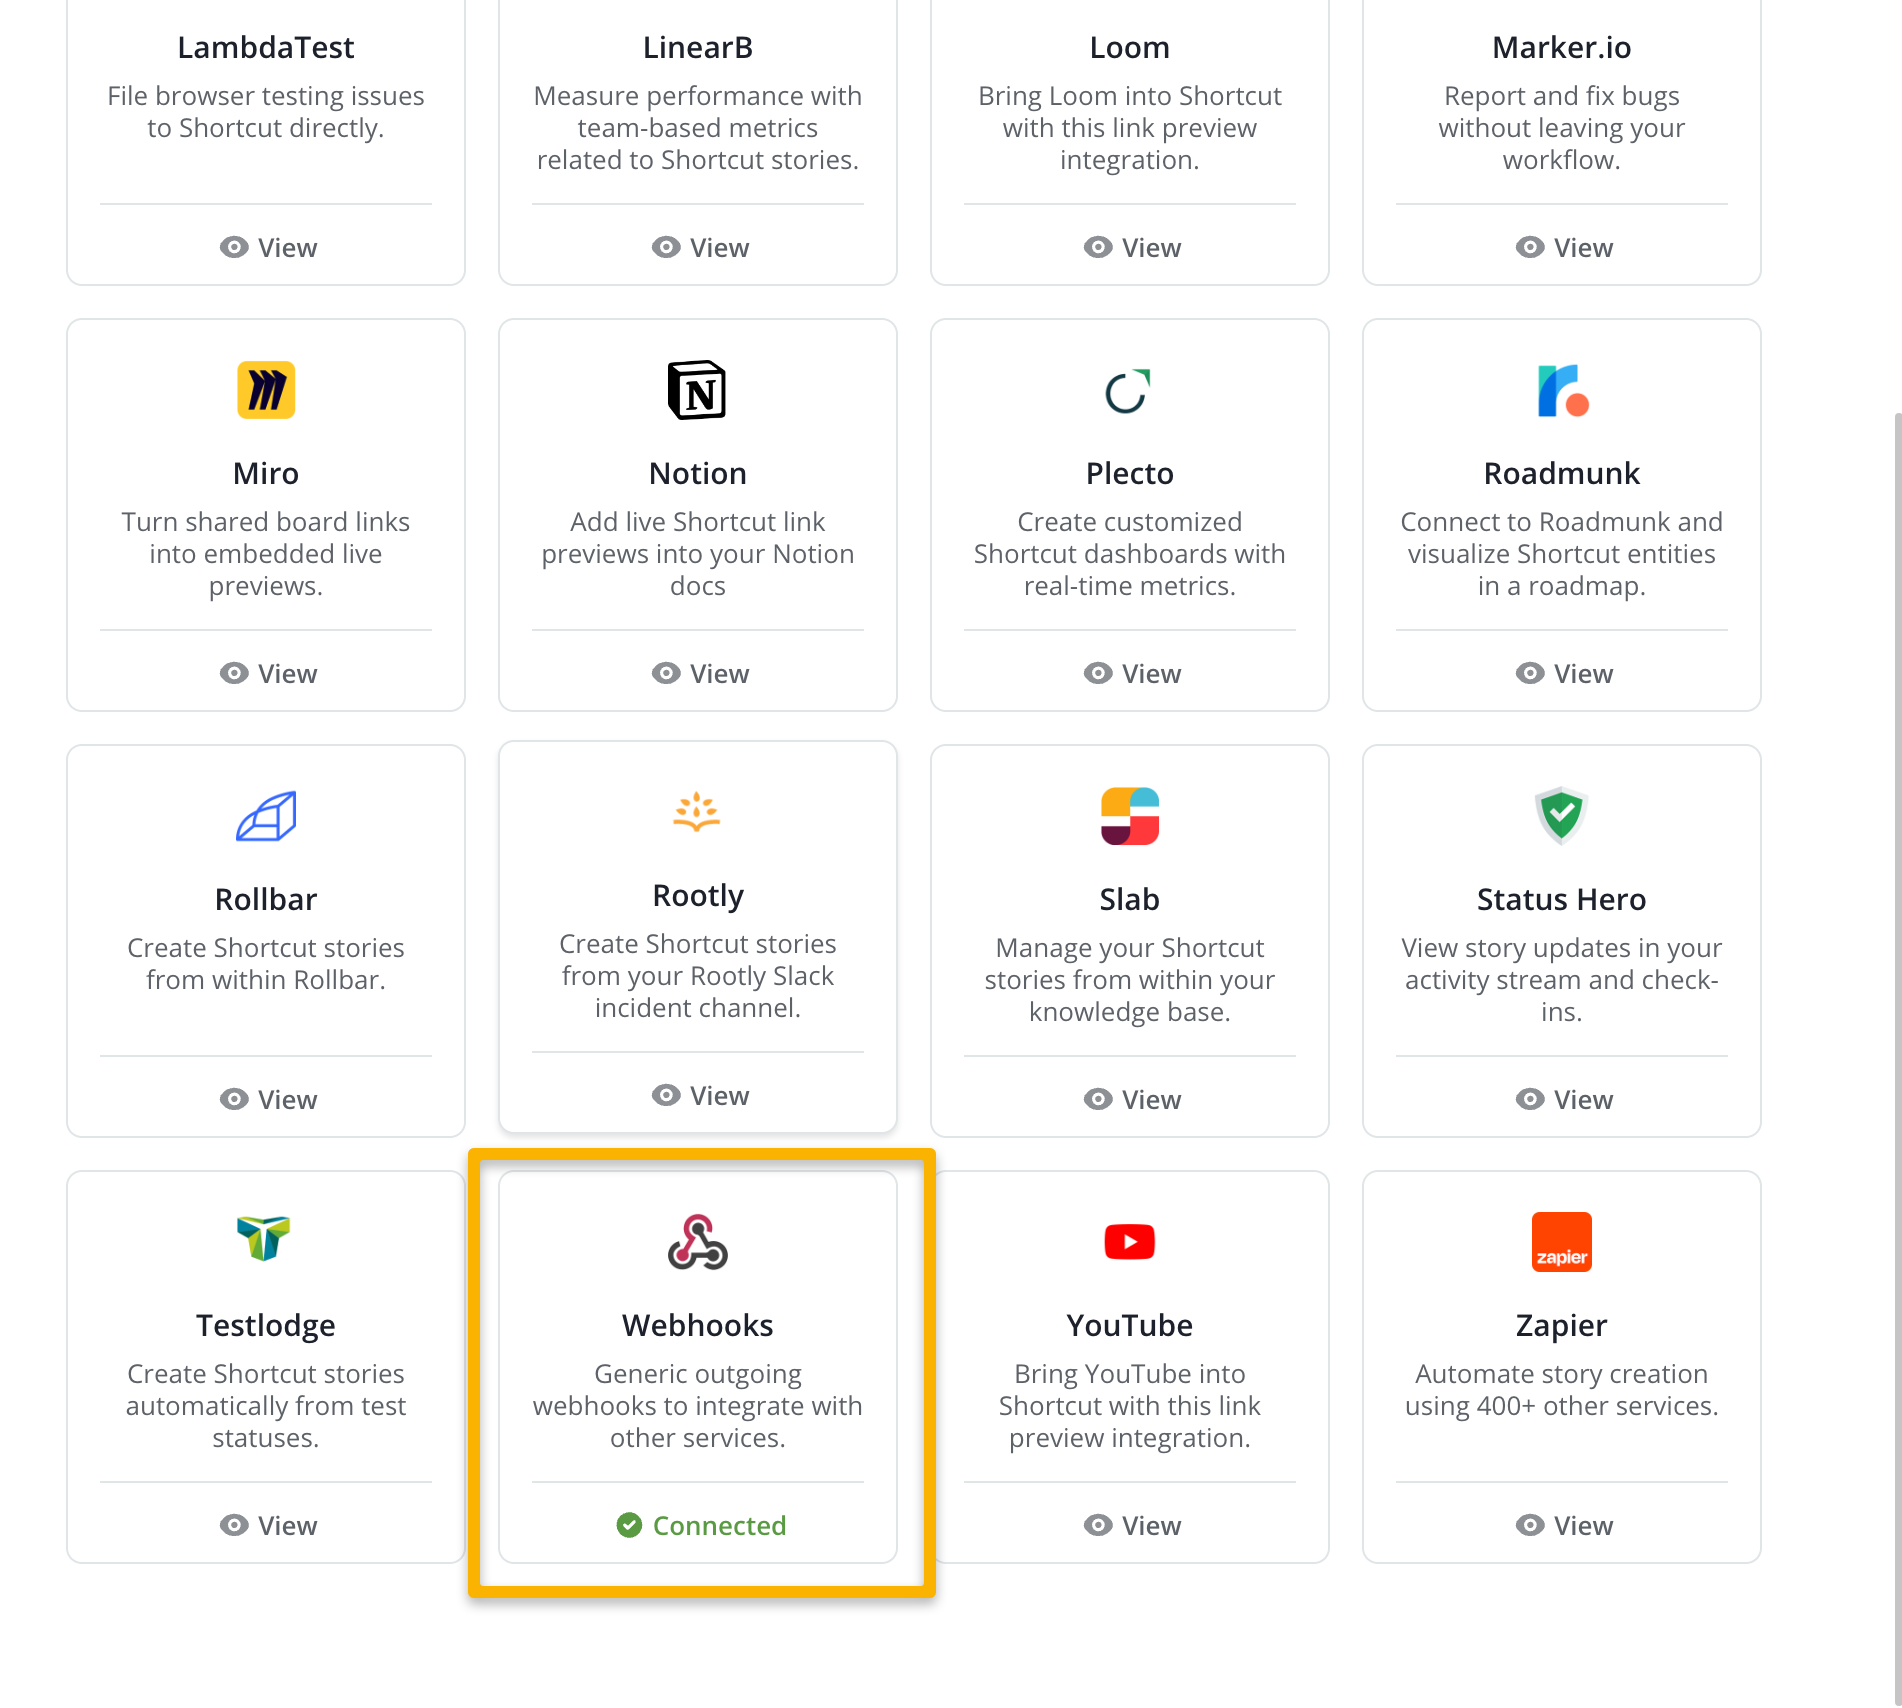This screenshot has height=1708, width=1902.
Task: Click the Rootly logo icon
Action: pos(697,812)
